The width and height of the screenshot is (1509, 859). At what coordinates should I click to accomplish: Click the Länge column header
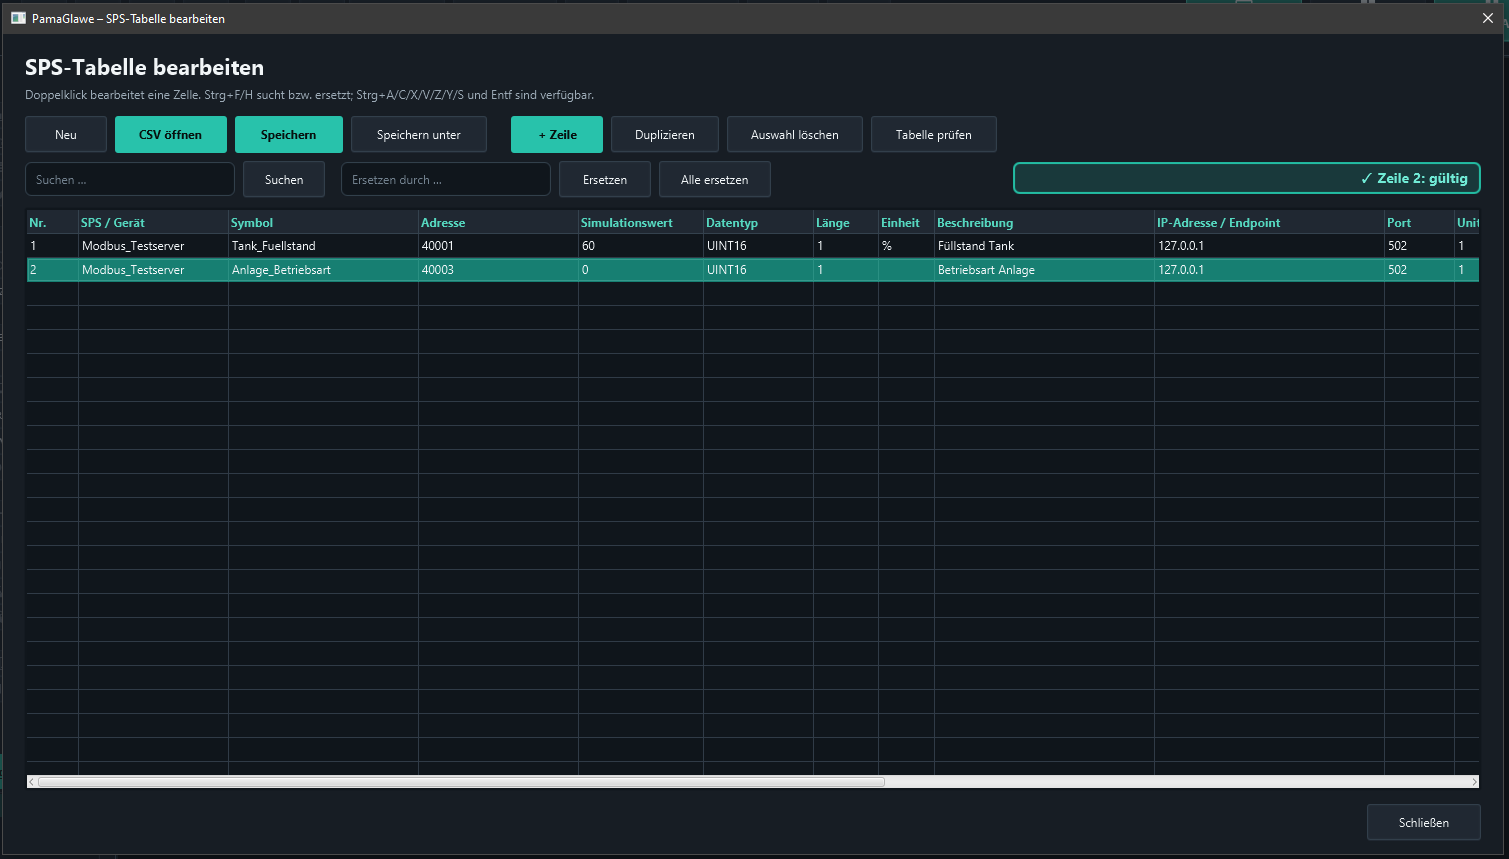[846, 222]
